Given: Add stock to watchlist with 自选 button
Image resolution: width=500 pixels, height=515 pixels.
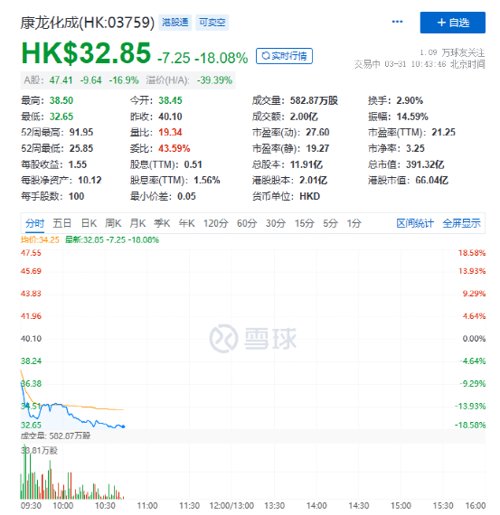Looking at the screenshot, I should (452, 22).
